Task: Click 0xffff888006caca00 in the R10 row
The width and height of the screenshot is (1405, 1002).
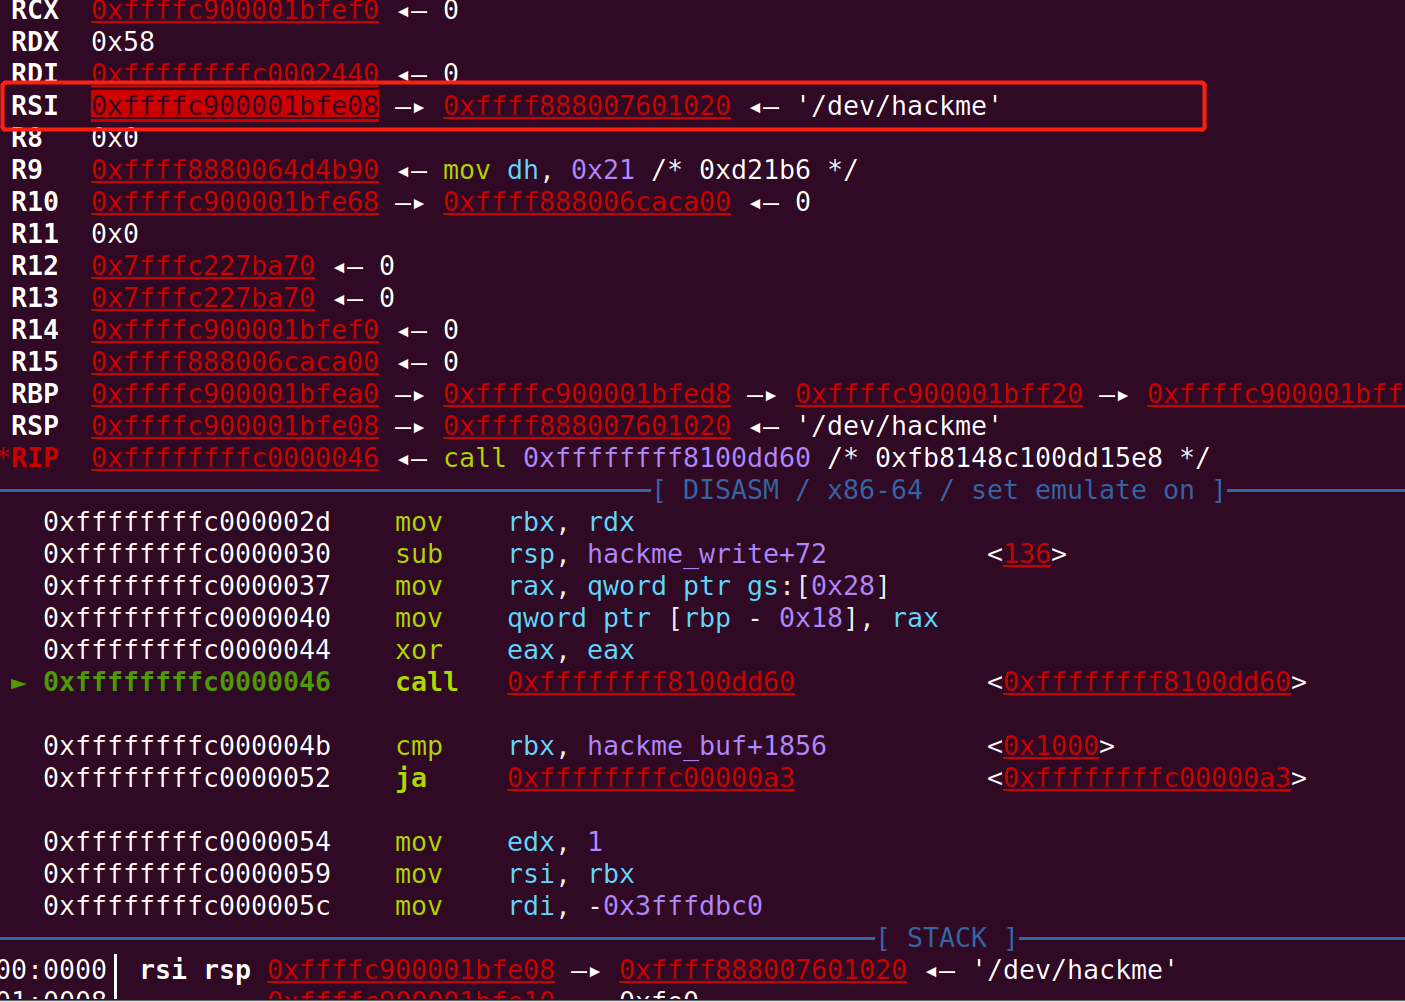Action: tap(587, 202)
